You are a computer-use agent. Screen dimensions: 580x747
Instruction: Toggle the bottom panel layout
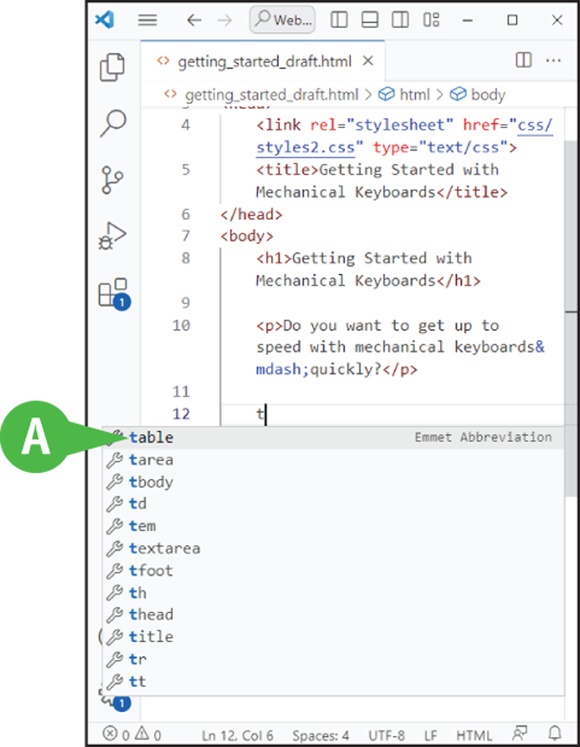tap(370, 20)
